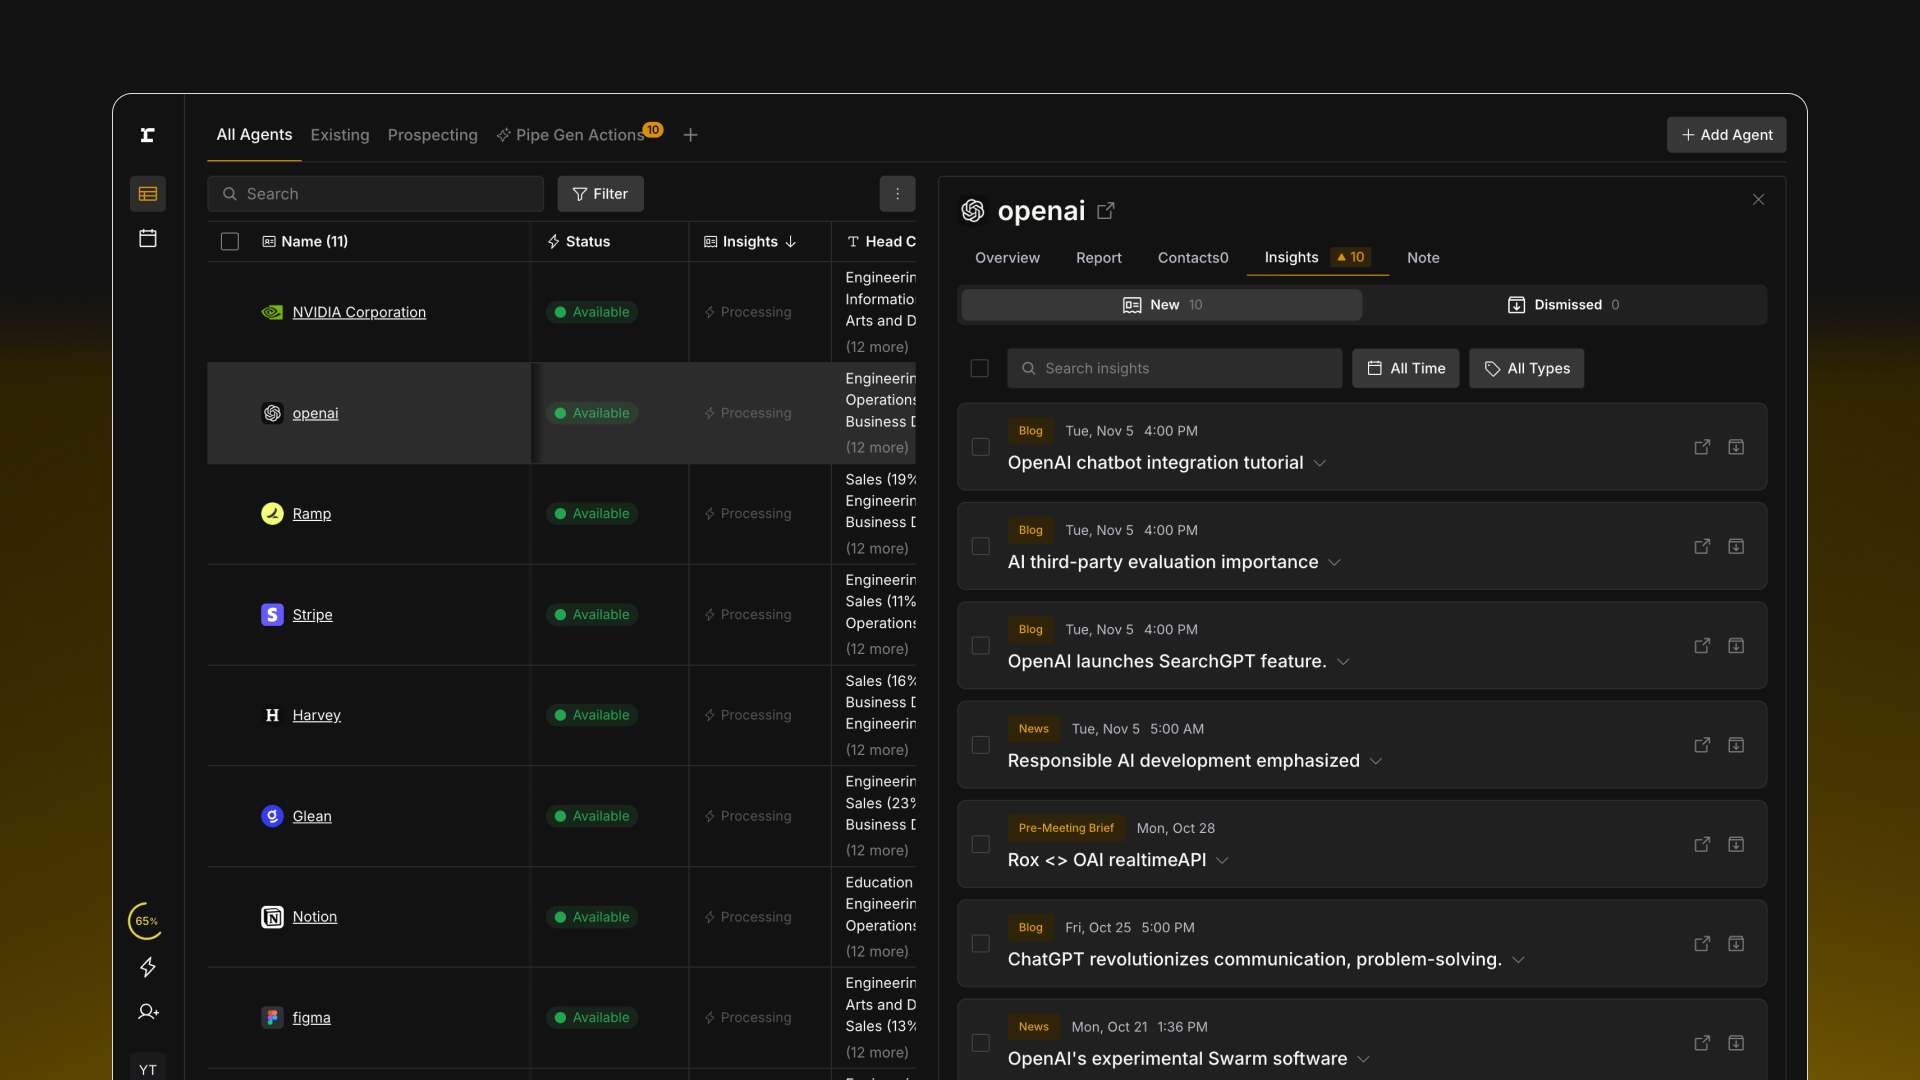
Task: Click the Rox logo in sidebar
Action: (148, 135)
